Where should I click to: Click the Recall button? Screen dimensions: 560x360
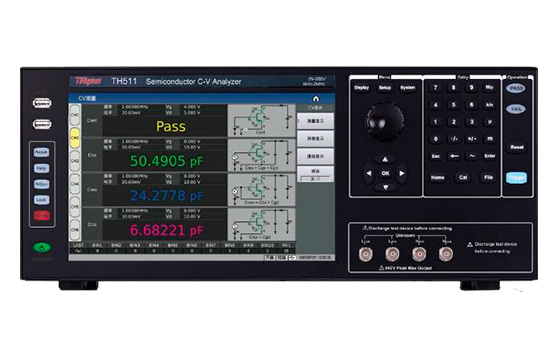tap(41, 152)
